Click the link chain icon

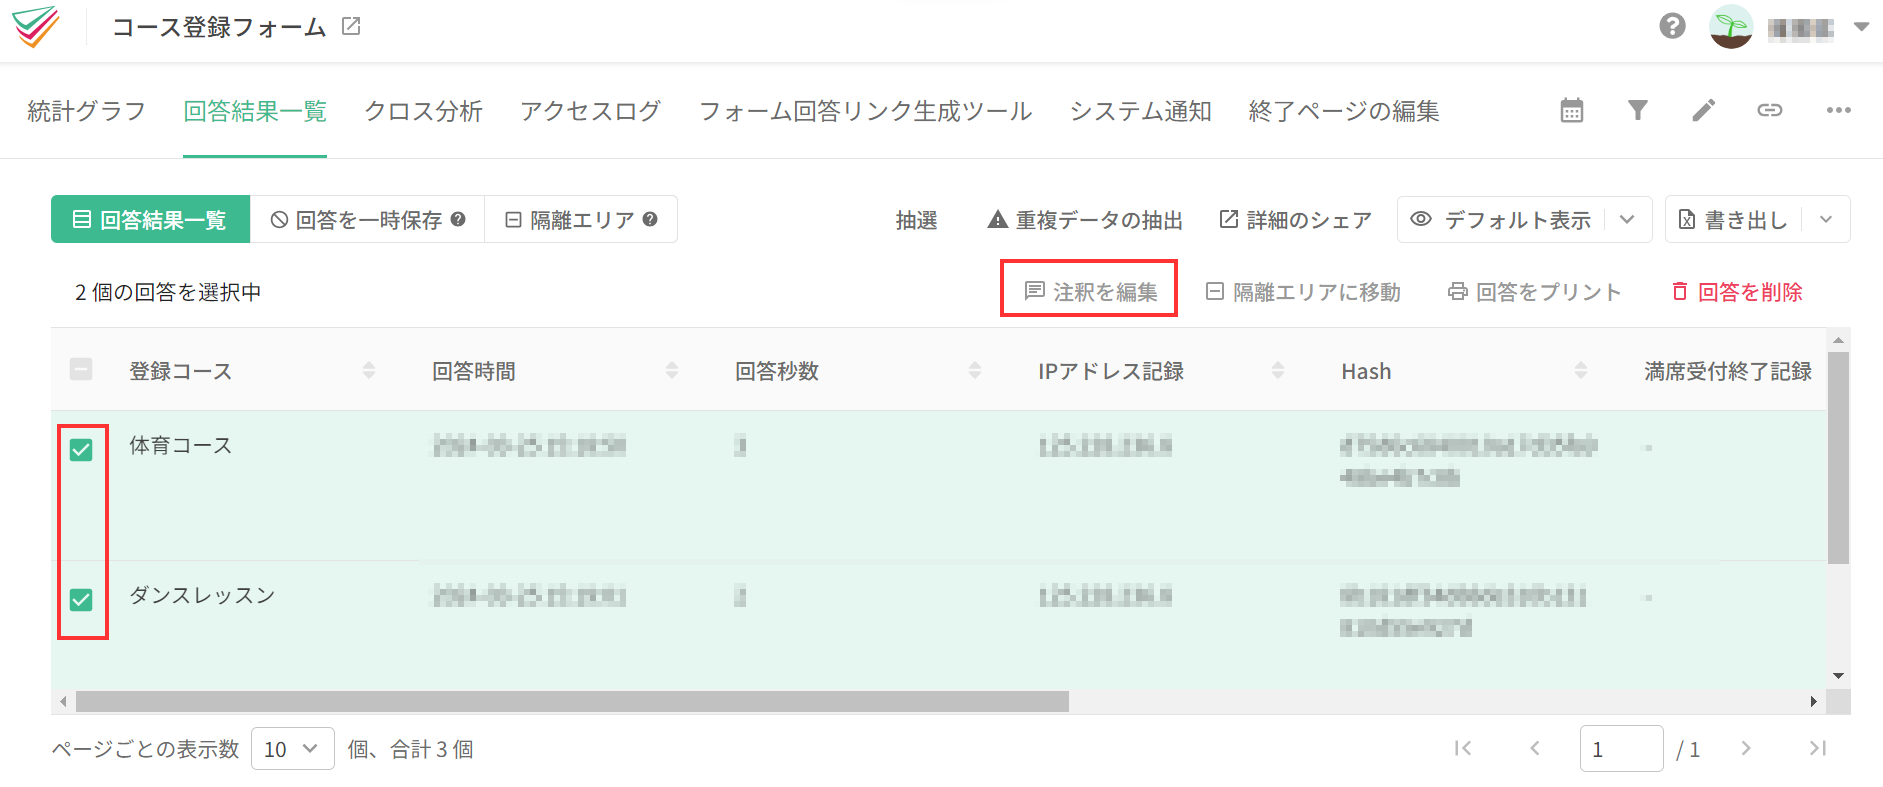click(1770, 110)
